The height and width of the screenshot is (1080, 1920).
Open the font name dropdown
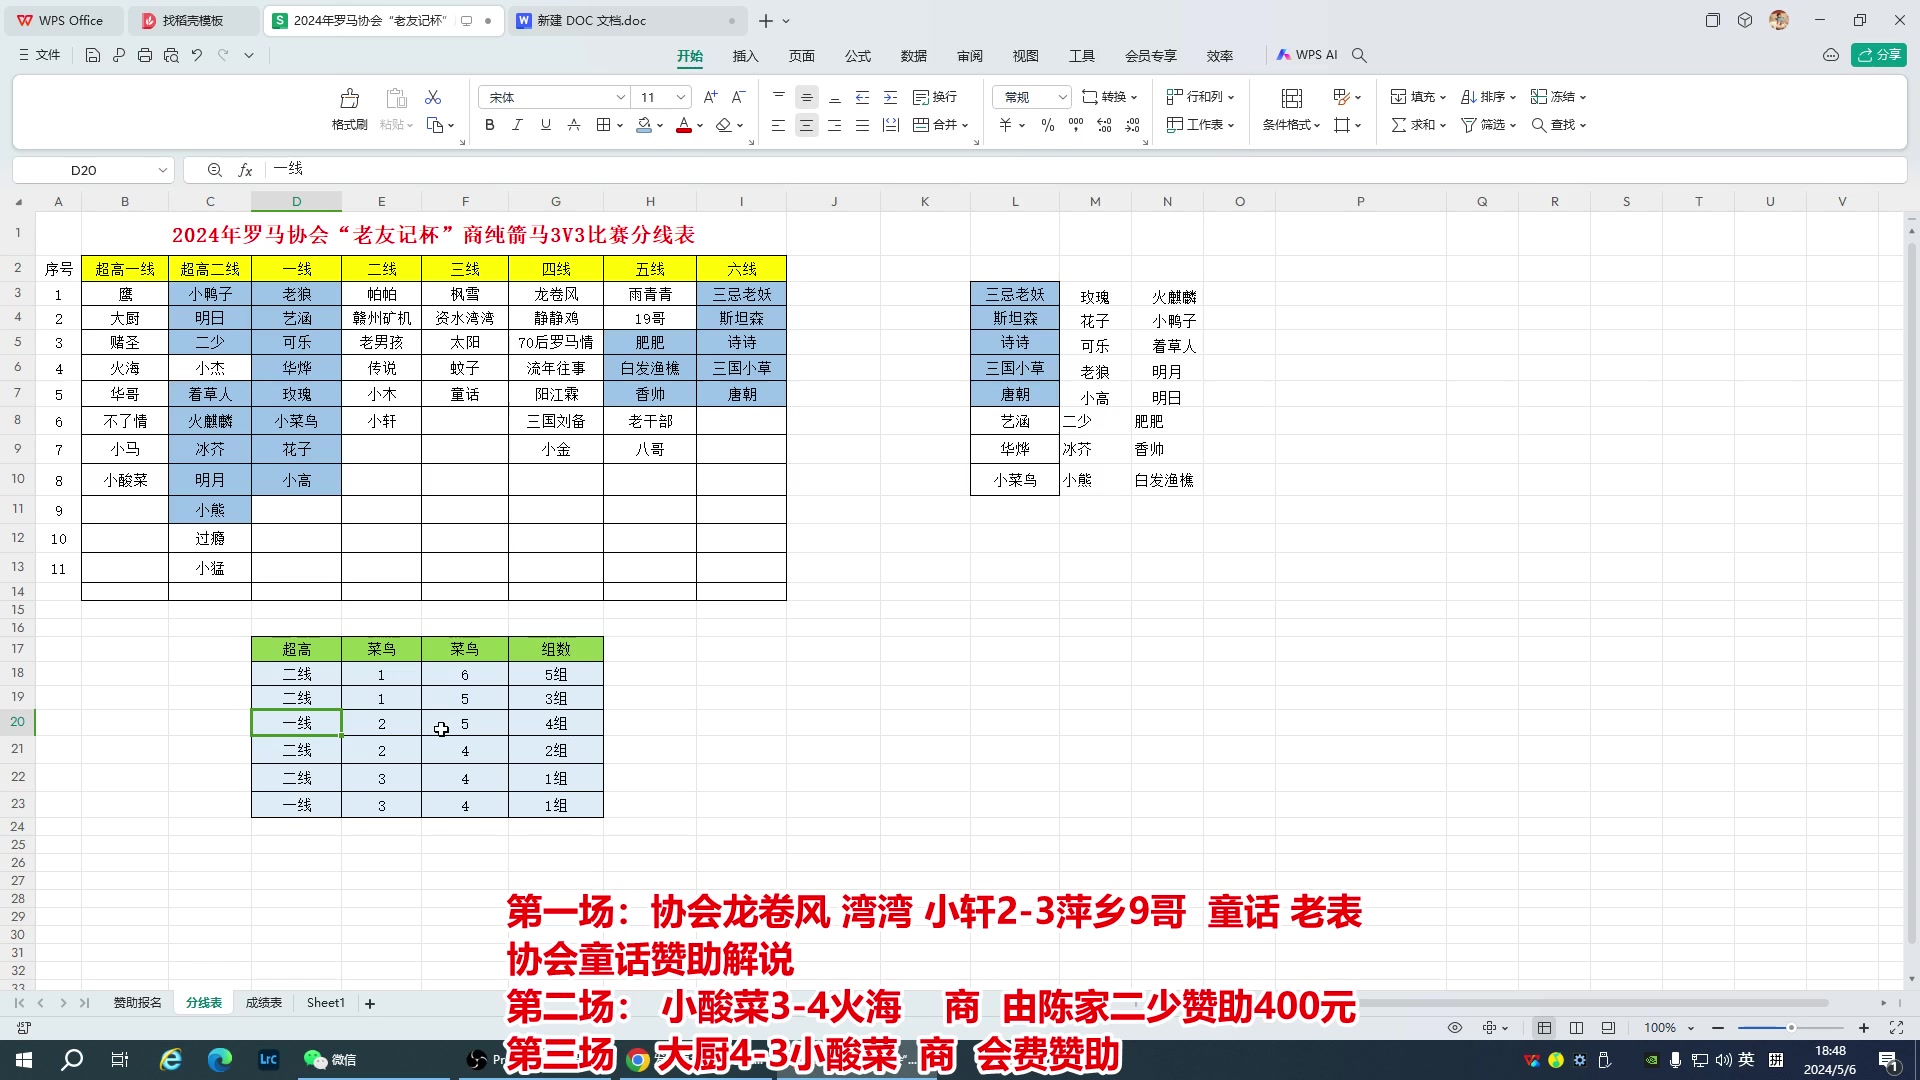pos(620,97)
